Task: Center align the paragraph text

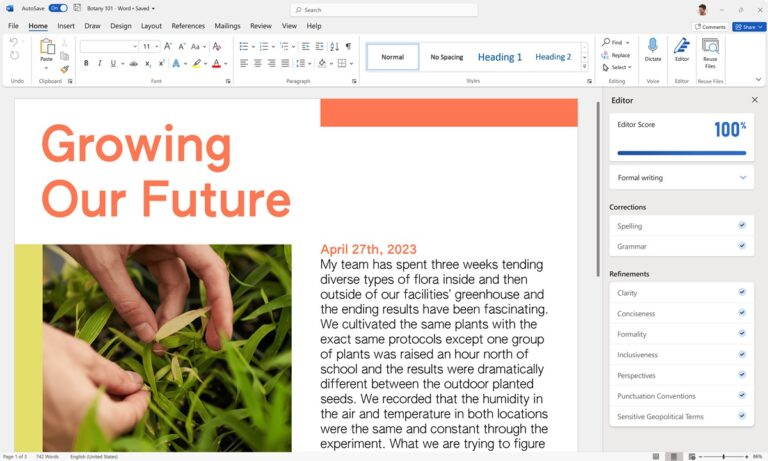Action: 257,63
